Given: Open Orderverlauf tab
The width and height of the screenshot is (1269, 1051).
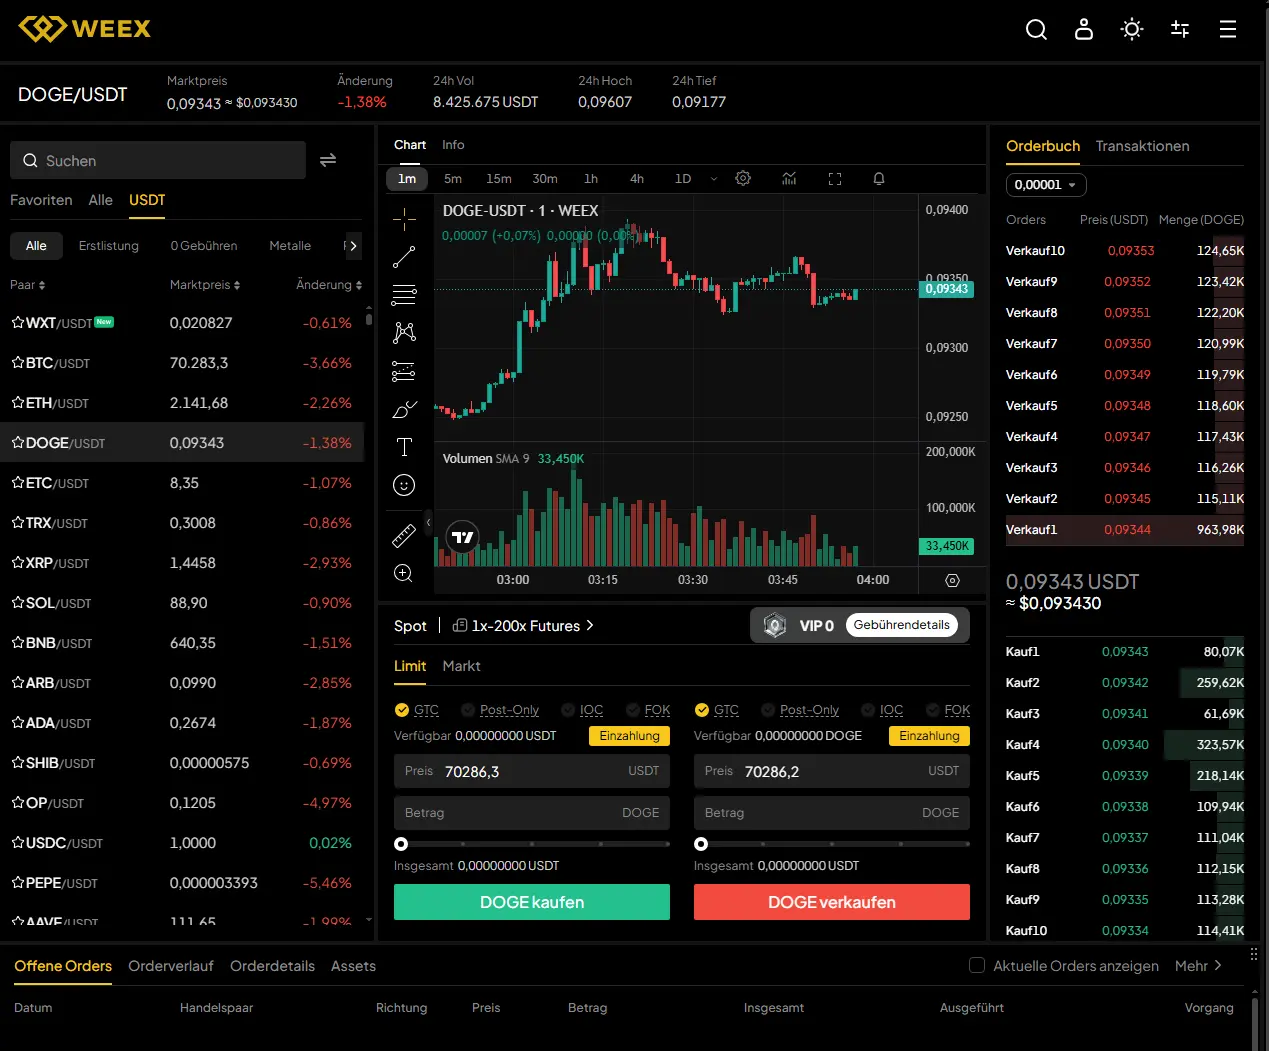Looking at the screenshot, I should (171, 966).
